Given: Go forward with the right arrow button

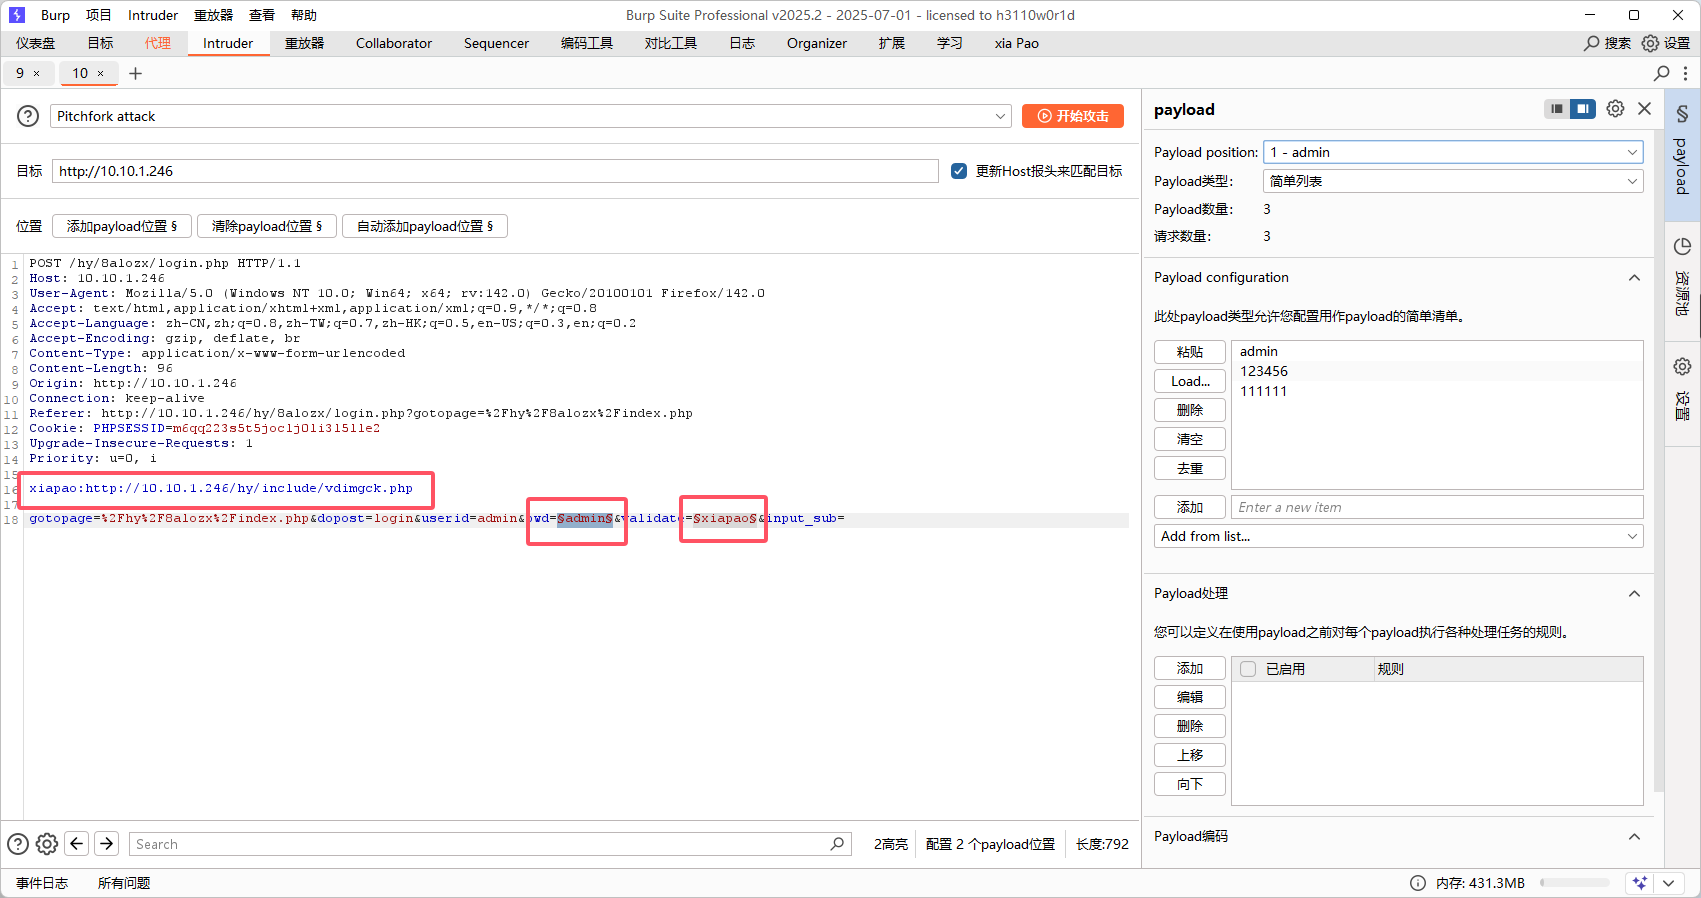Looking at the screenshot, I should pos(107,844).
